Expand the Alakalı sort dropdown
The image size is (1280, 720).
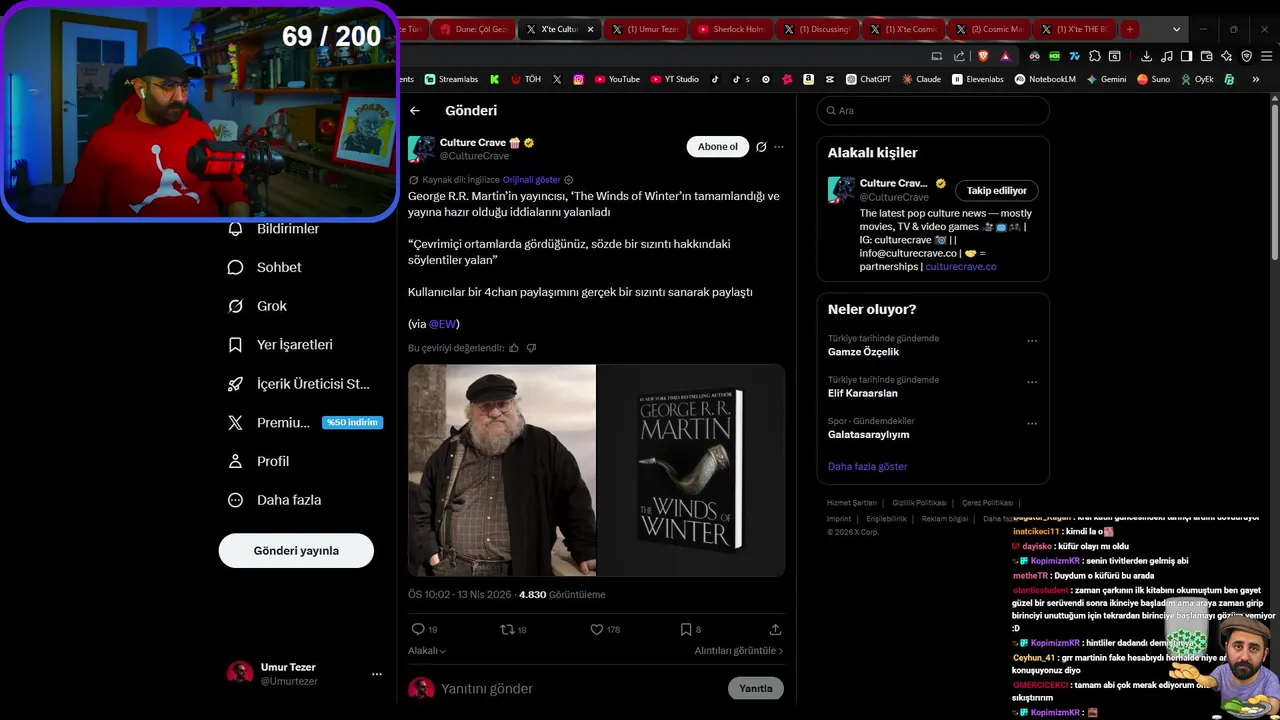point(427,651)
